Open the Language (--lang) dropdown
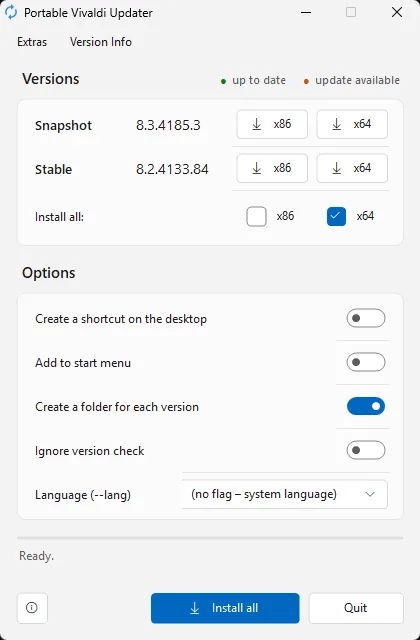The image size is (420, 640). [x=284, y=494]
